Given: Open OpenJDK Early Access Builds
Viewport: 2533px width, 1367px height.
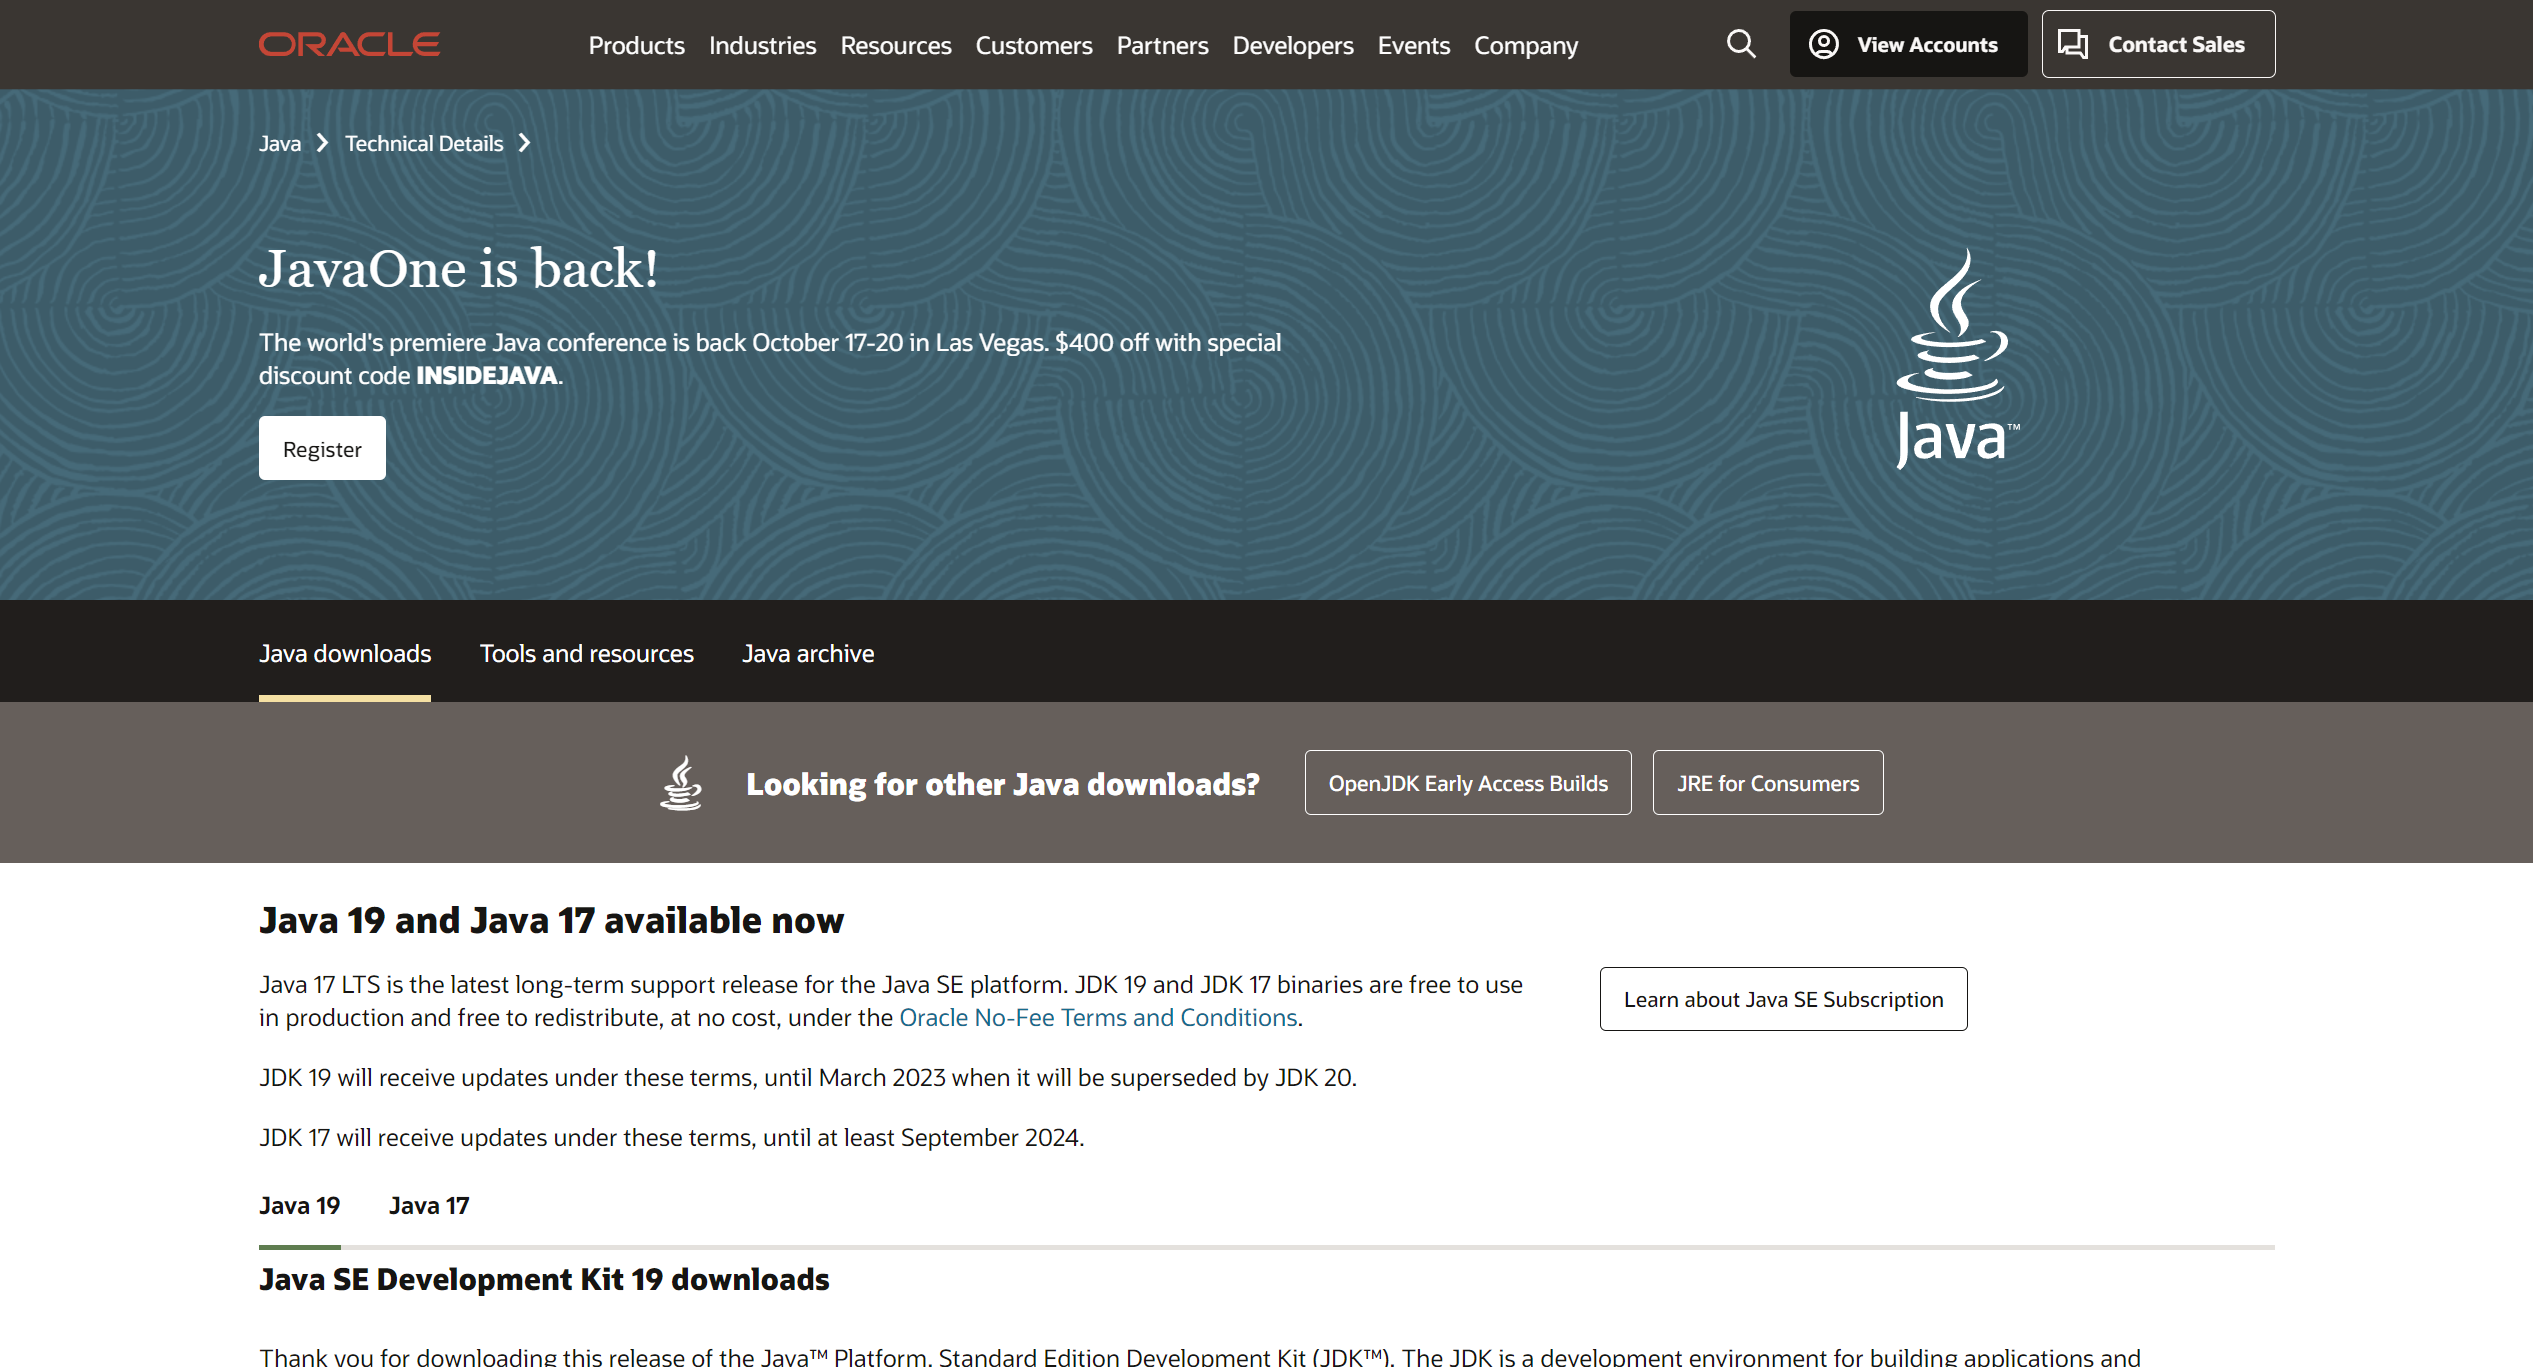Looking at the screenshot, I should [1468, 783].
